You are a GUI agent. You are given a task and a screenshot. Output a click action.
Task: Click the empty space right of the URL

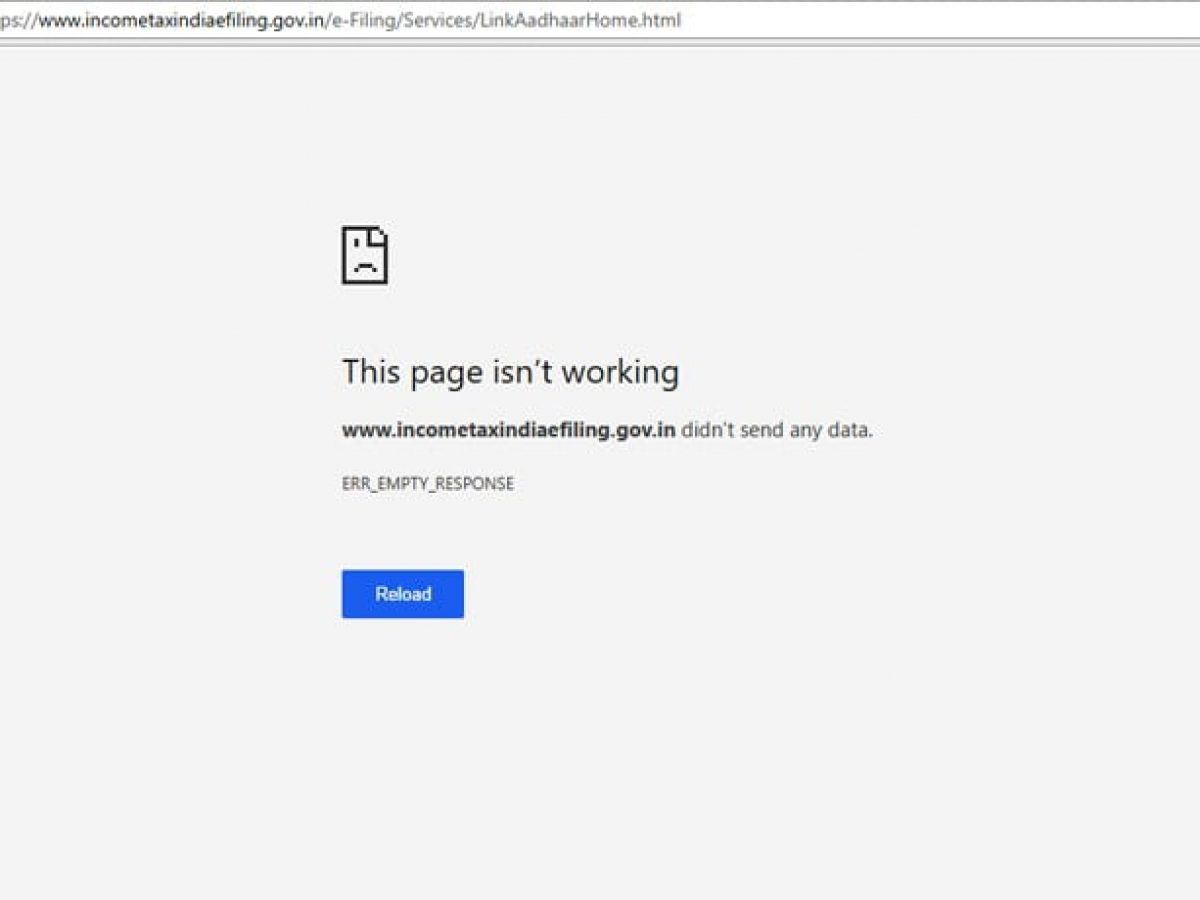point(940,20)
